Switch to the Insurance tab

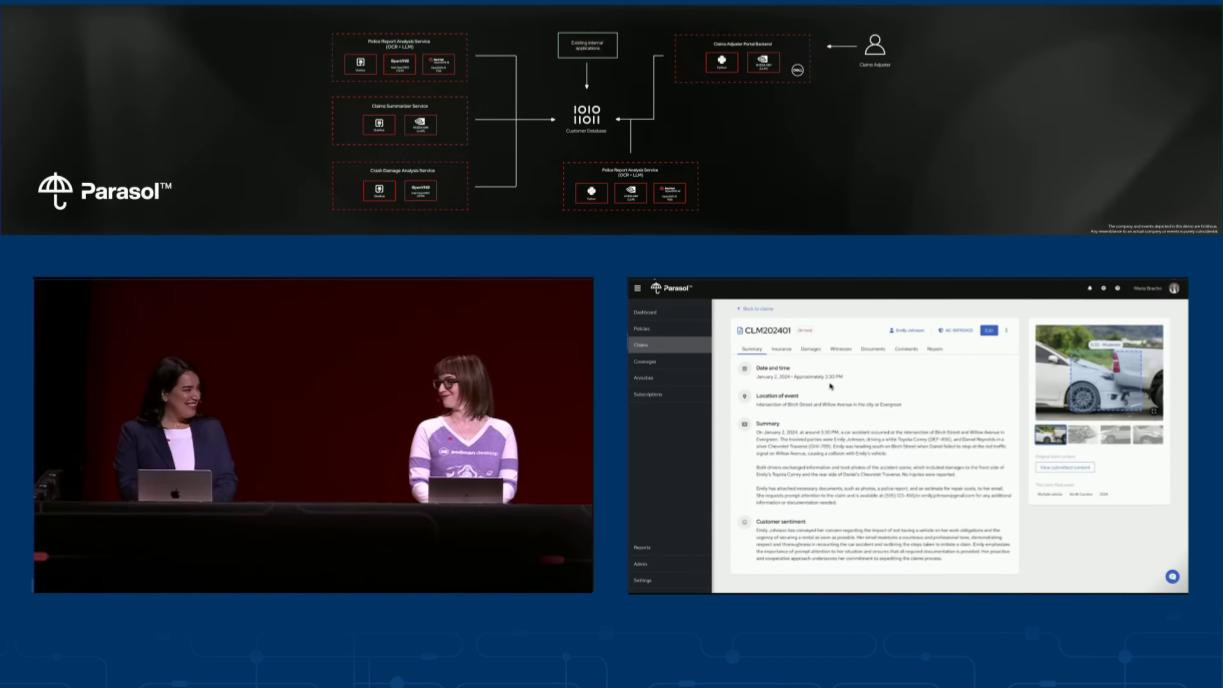781,349
